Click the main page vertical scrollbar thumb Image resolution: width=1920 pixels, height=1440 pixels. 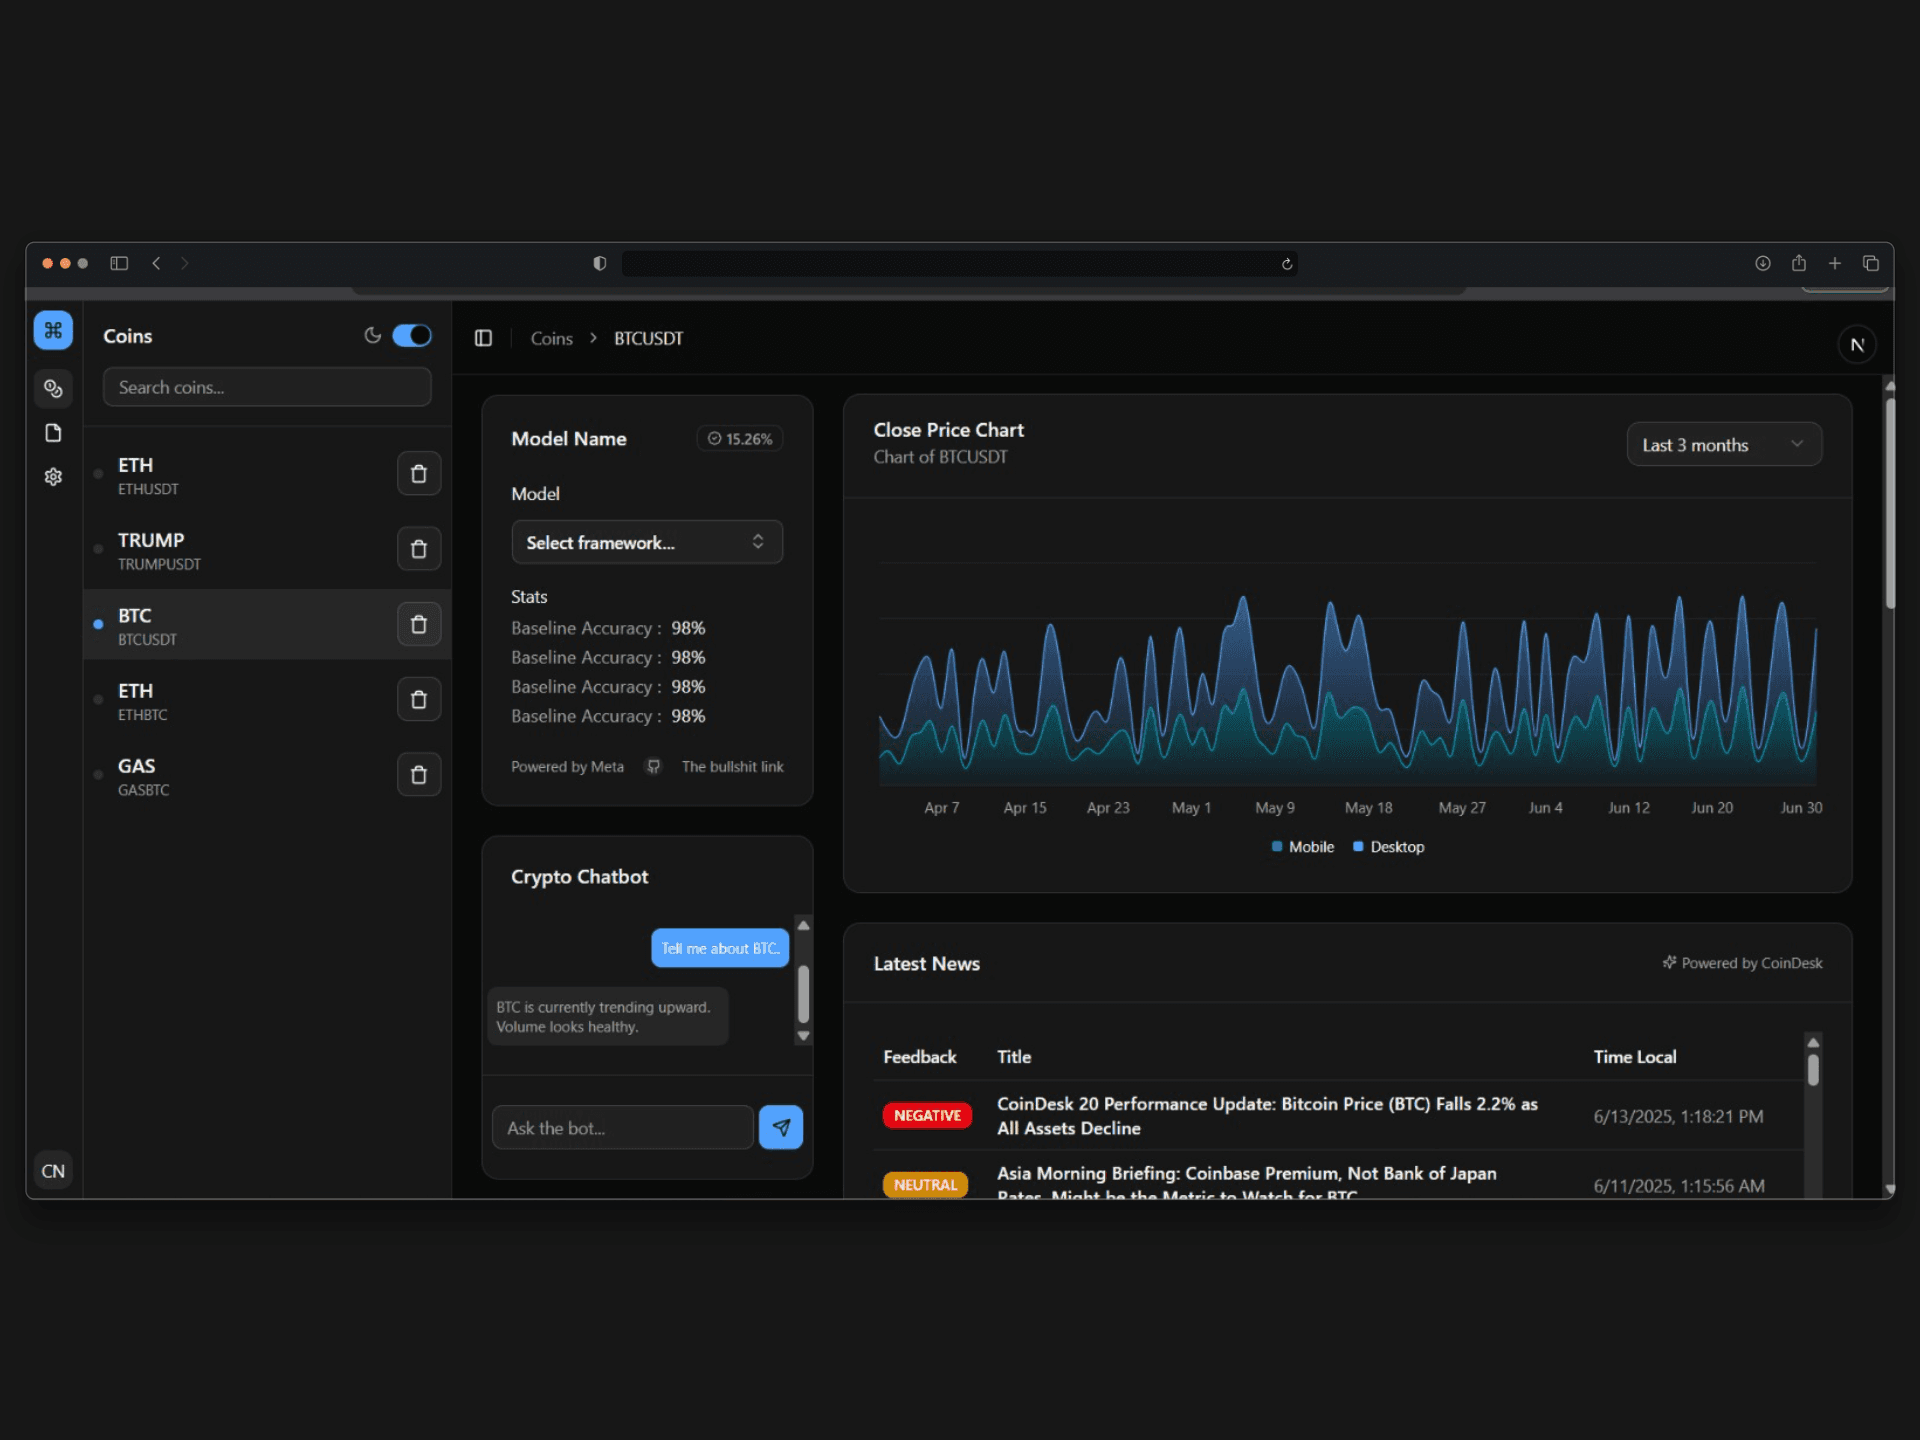click(x=1890, y=503)
